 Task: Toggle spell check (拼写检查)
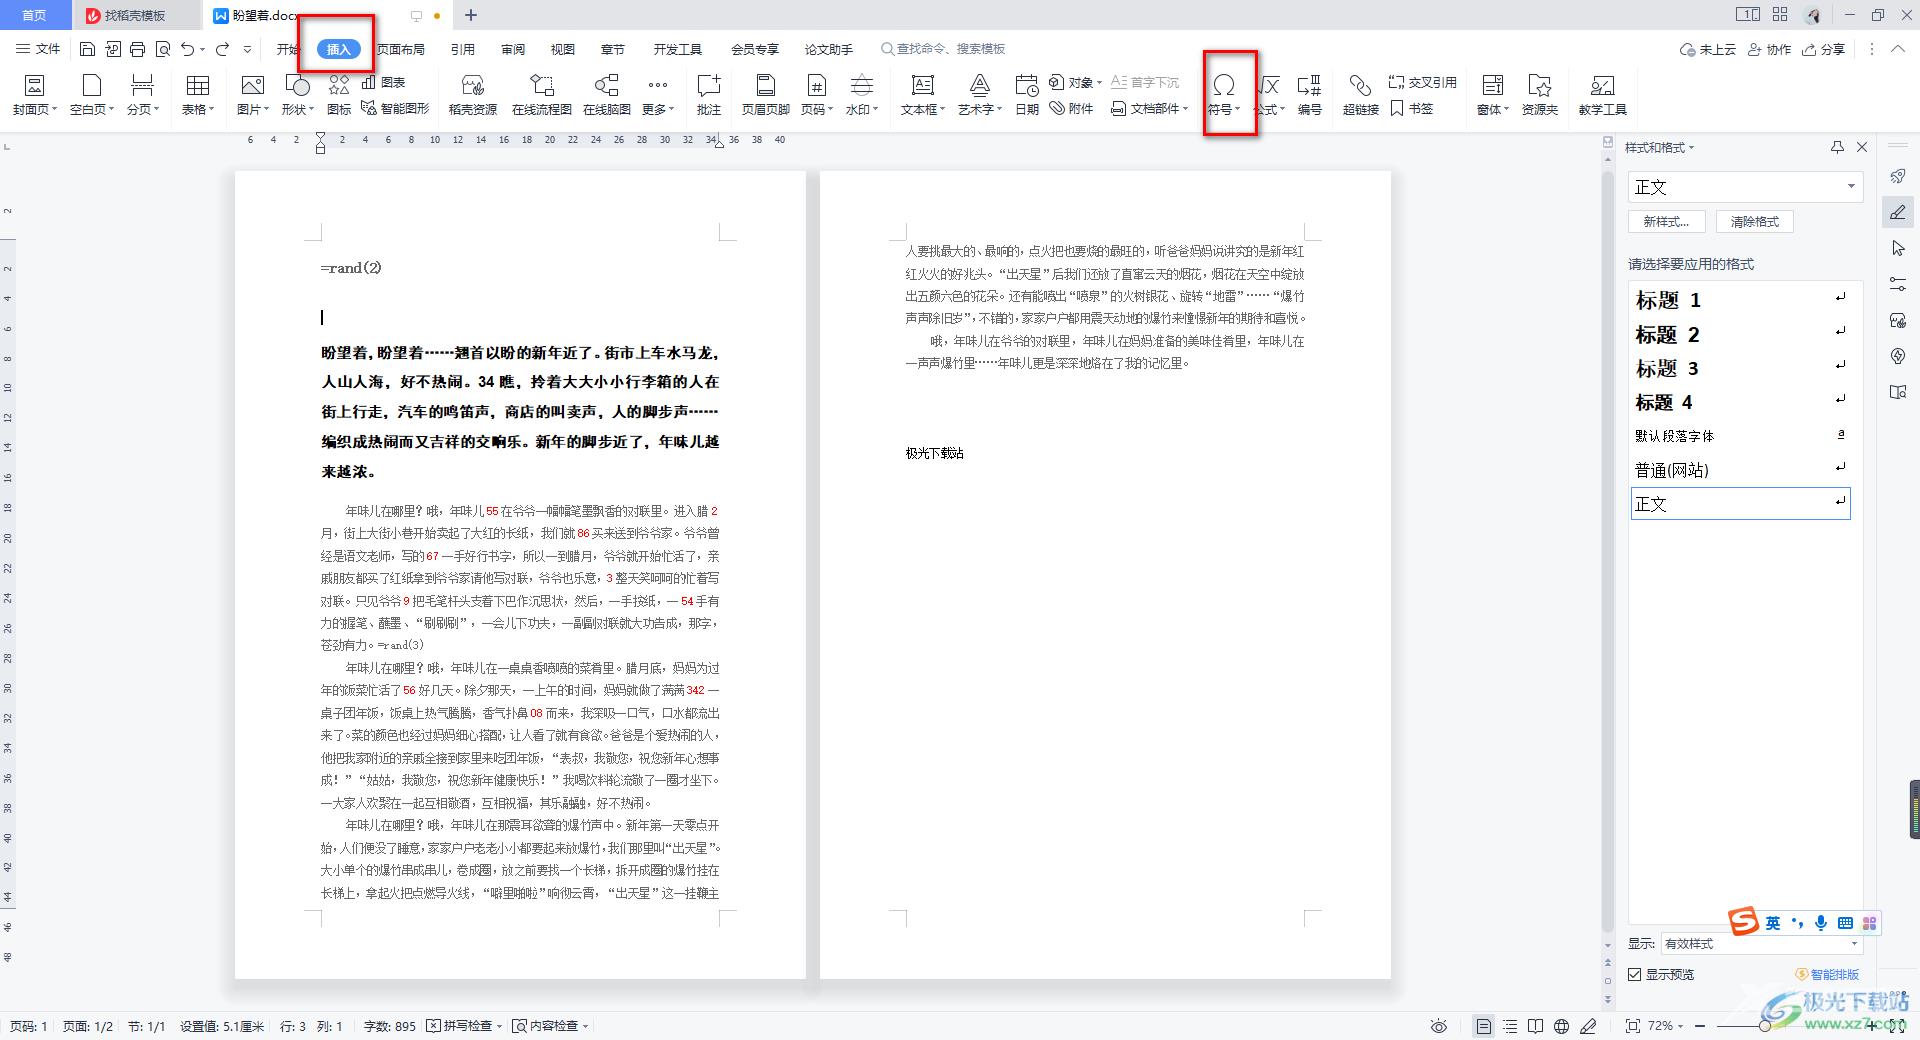464,1026
